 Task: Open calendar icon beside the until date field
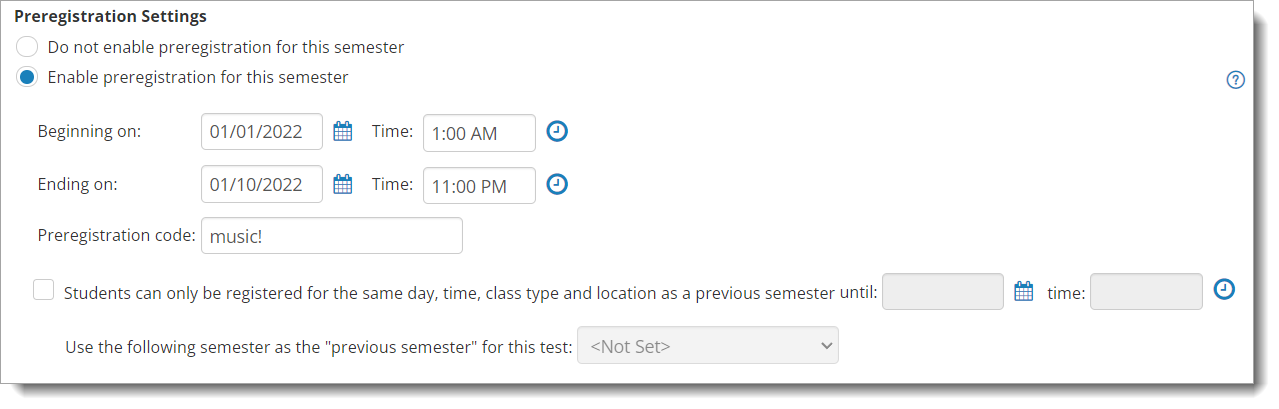point(1023,291)
